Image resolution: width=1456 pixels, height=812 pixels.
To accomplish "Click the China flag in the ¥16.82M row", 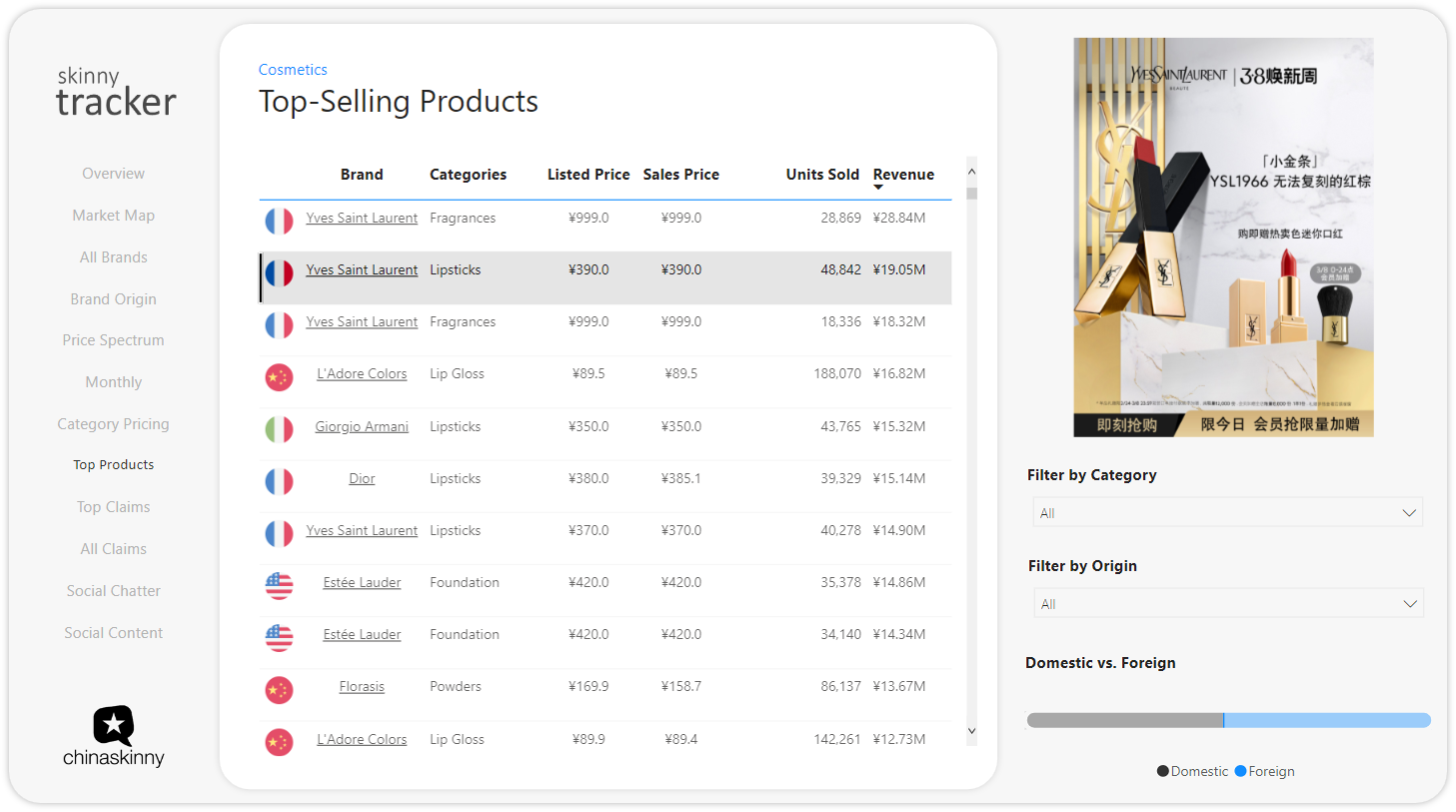I will [x=279, y=377].
